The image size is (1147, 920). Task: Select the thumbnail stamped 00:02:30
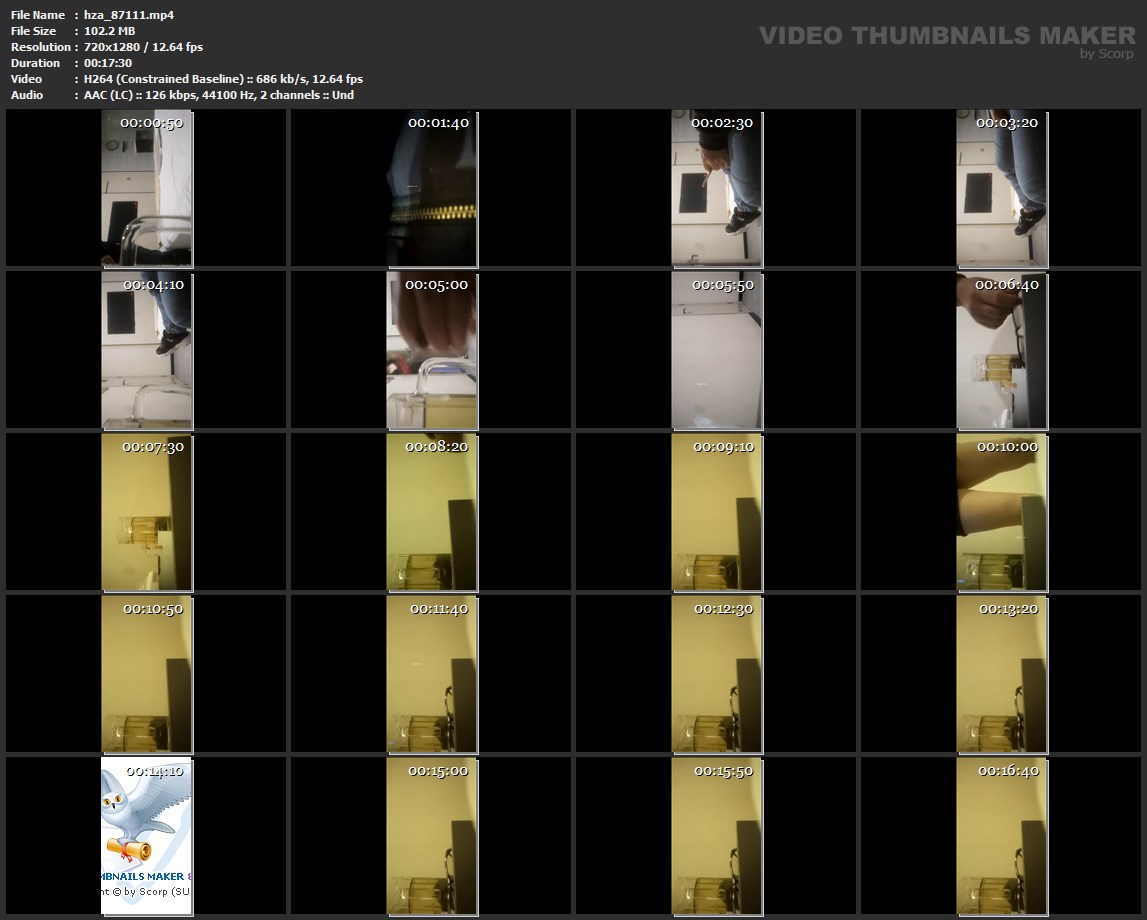(x=717, y=188)
